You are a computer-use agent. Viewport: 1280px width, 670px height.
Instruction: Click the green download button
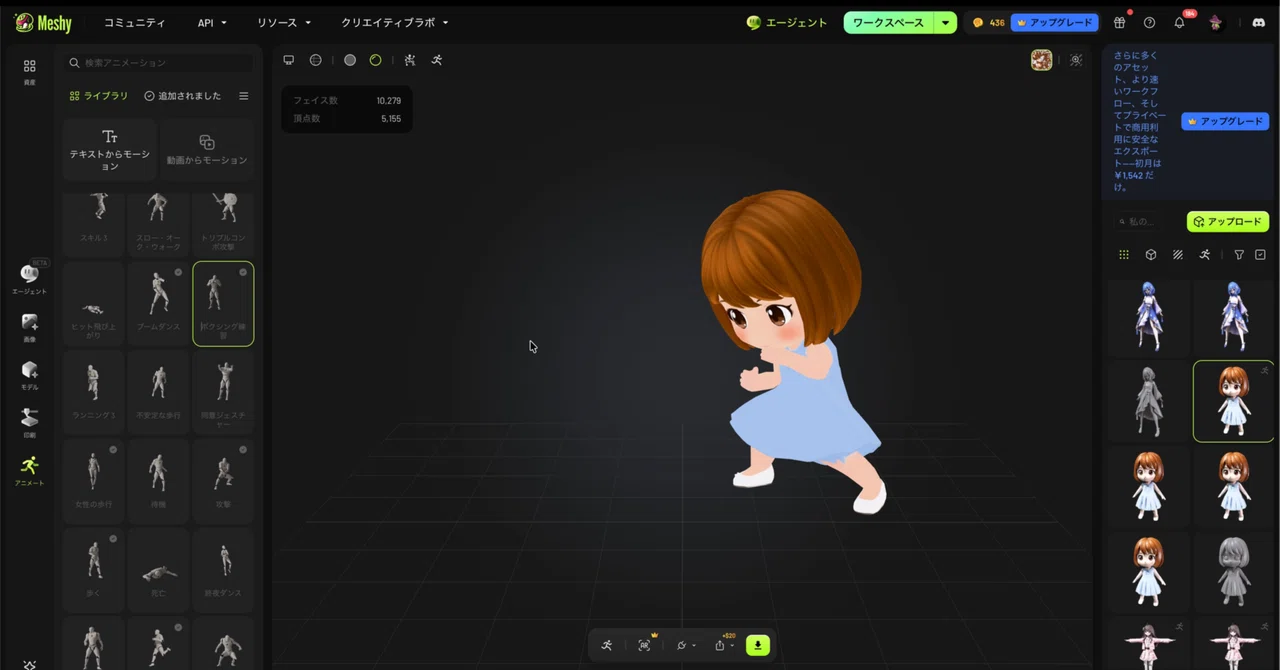point(758,645)
